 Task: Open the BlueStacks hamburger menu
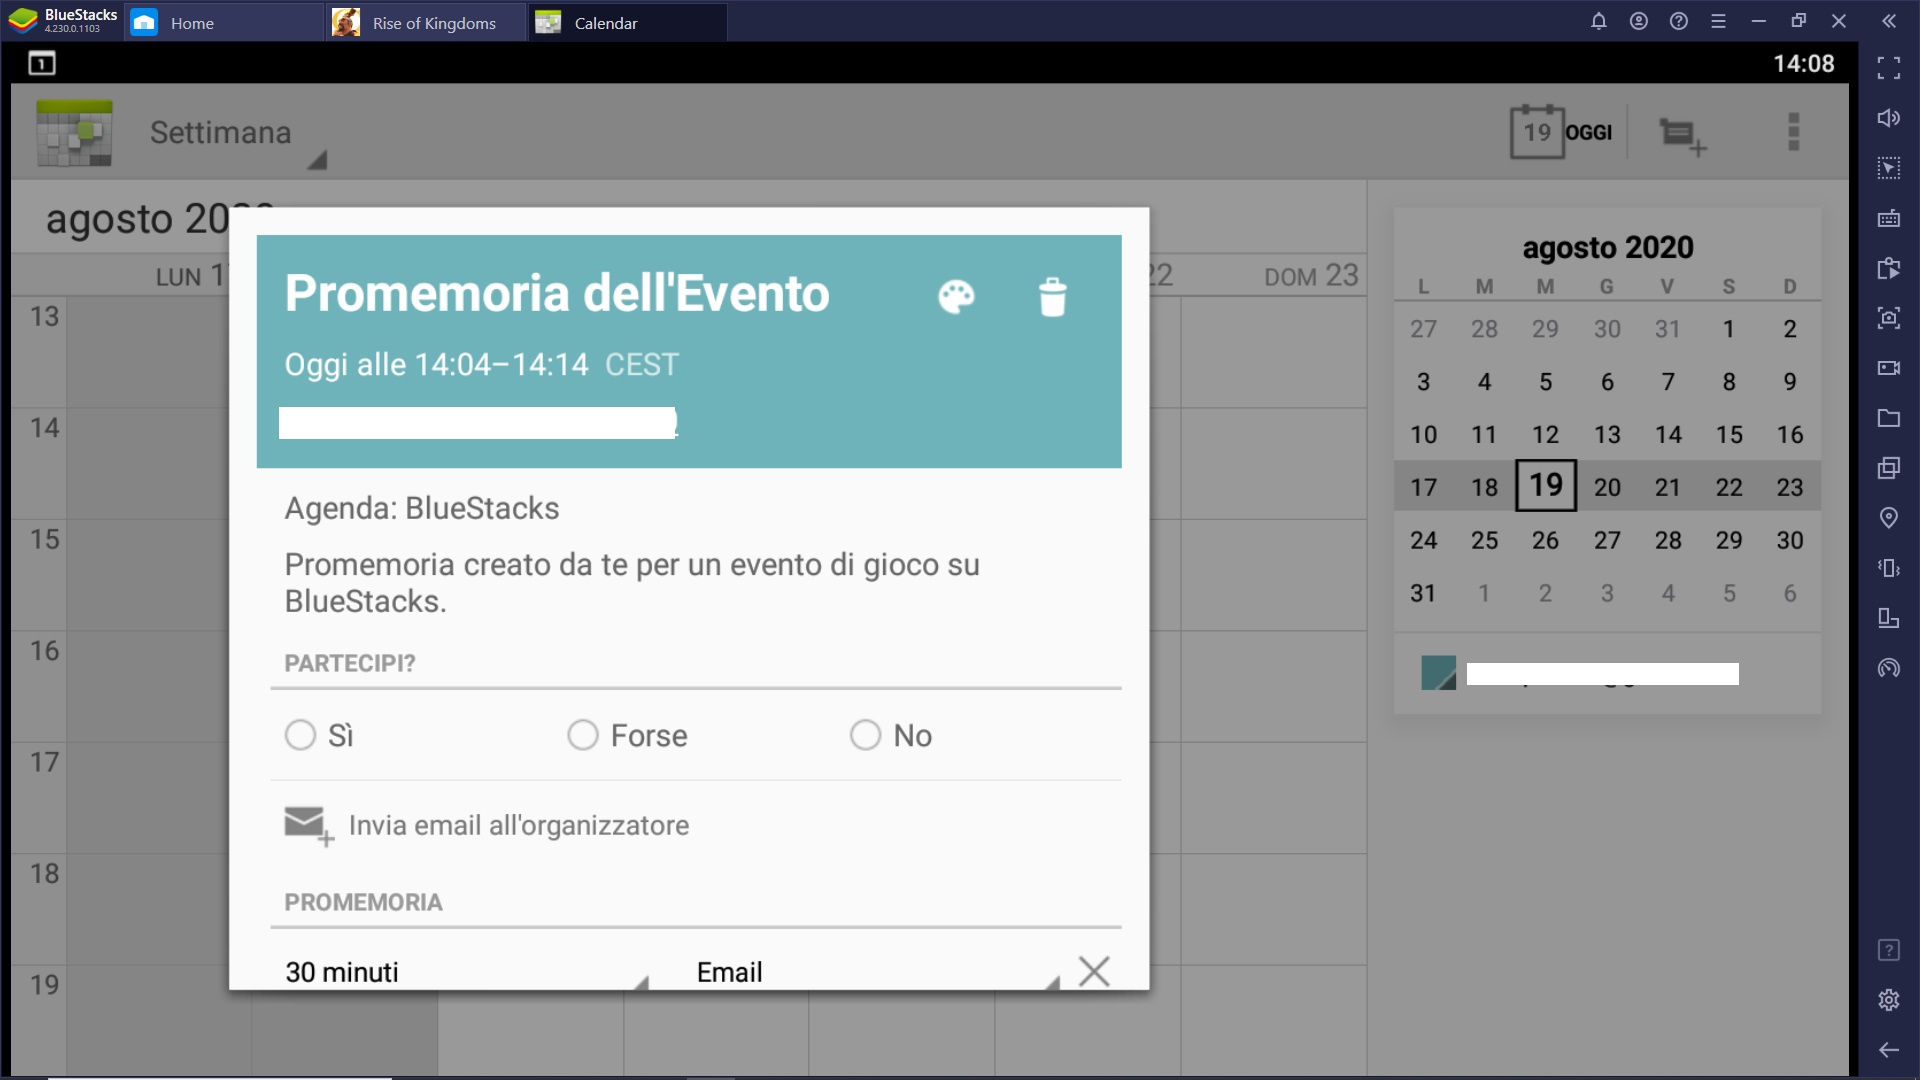point(1719,21)
